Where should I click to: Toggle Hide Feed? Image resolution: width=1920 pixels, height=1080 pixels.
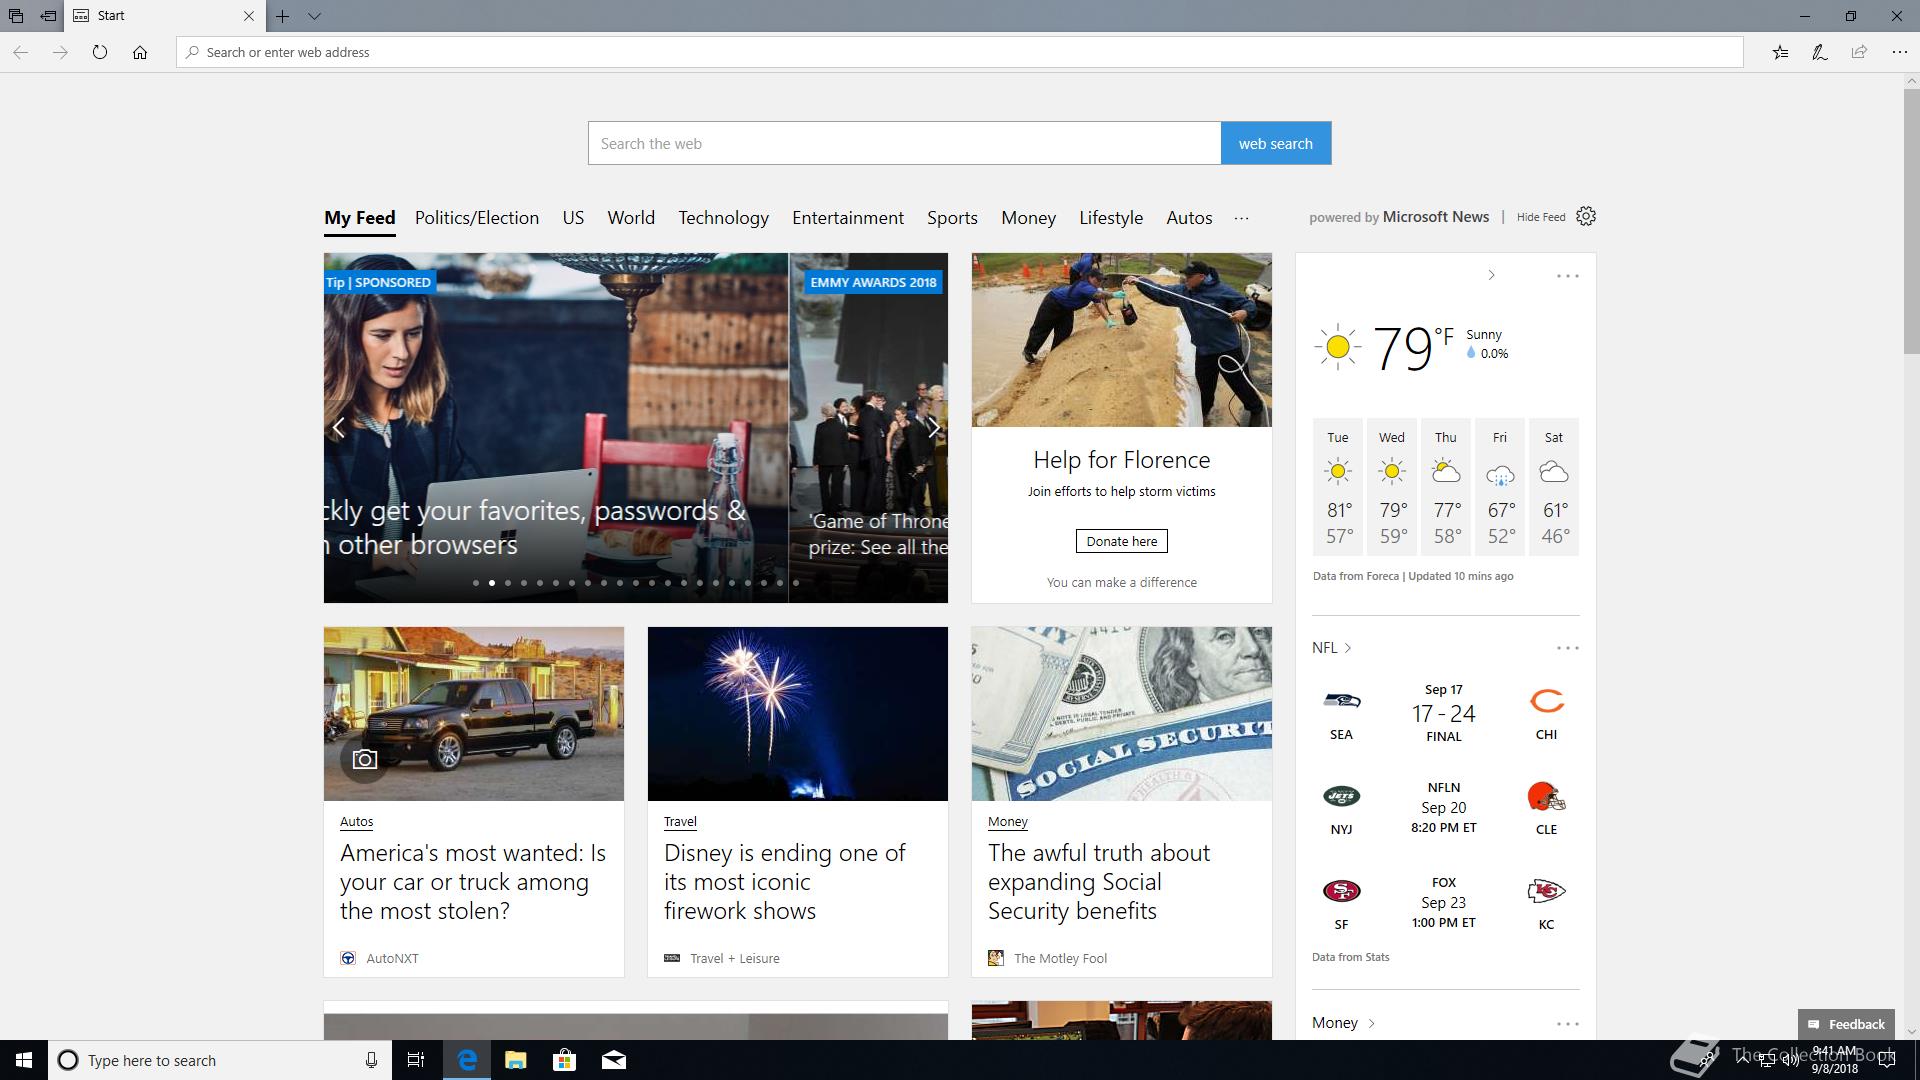coord(1540,217)
